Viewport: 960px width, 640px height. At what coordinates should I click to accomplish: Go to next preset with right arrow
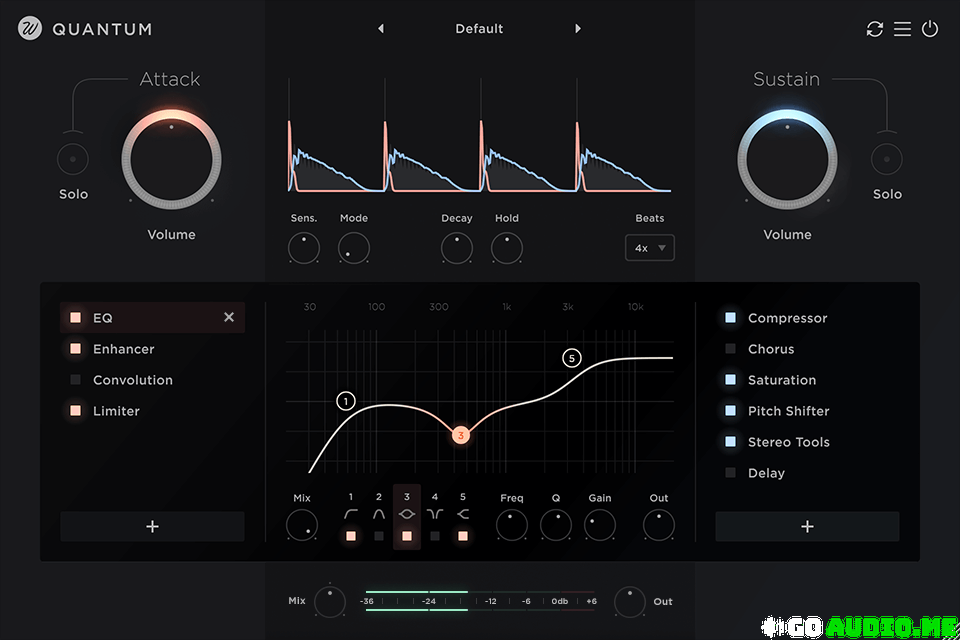pos(578,29)
